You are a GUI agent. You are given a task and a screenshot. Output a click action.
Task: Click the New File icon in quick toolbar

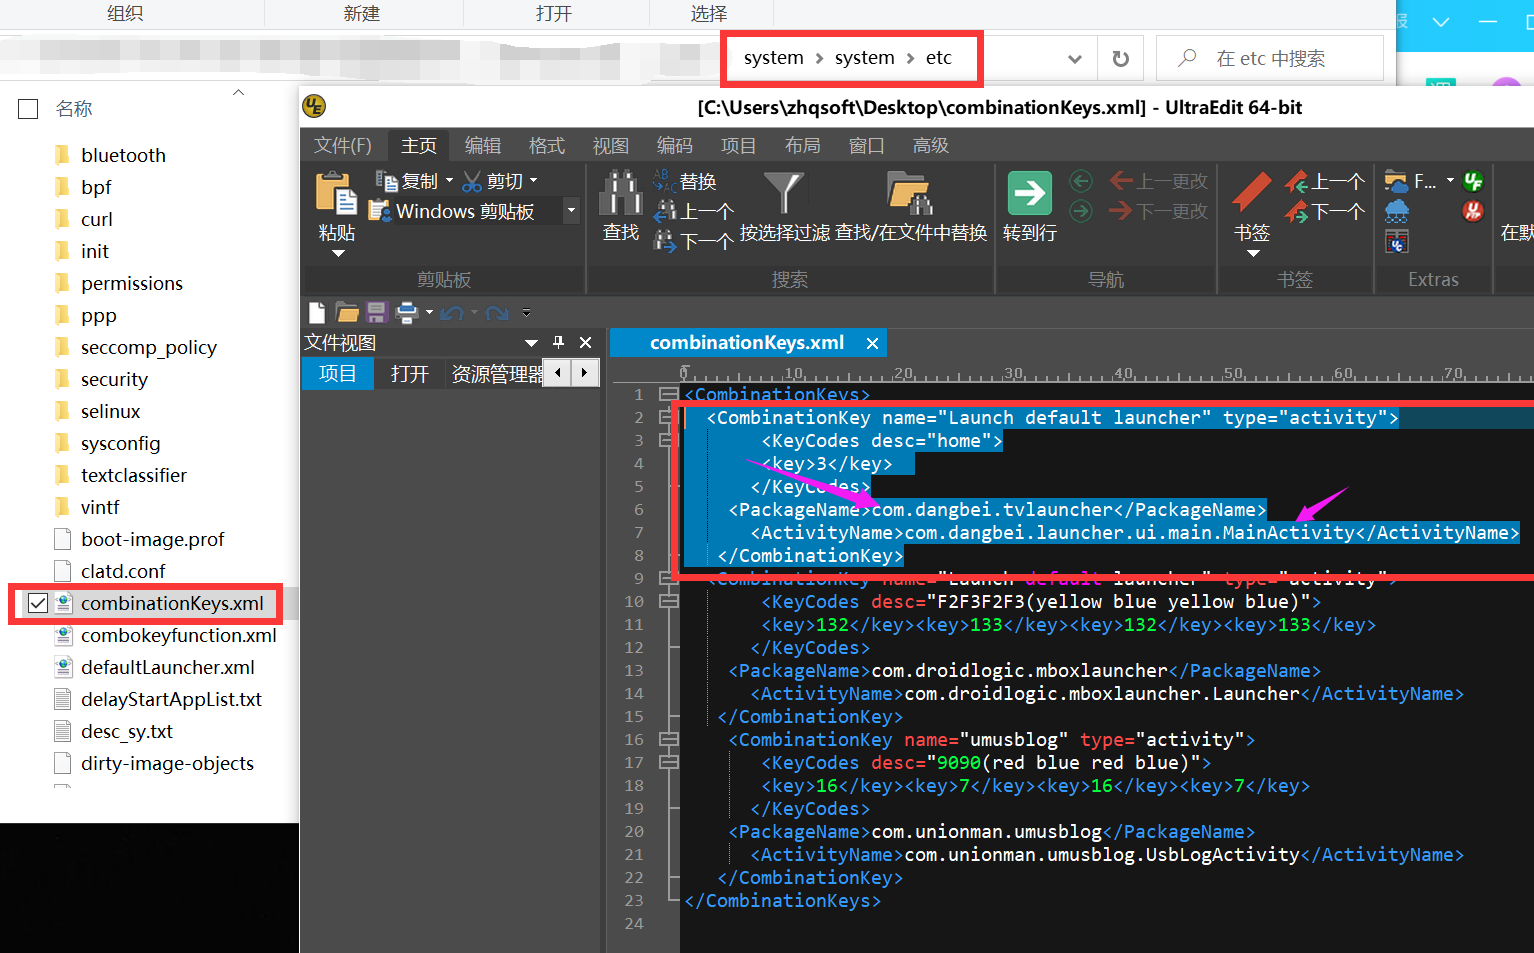click(x=317, y=313)
